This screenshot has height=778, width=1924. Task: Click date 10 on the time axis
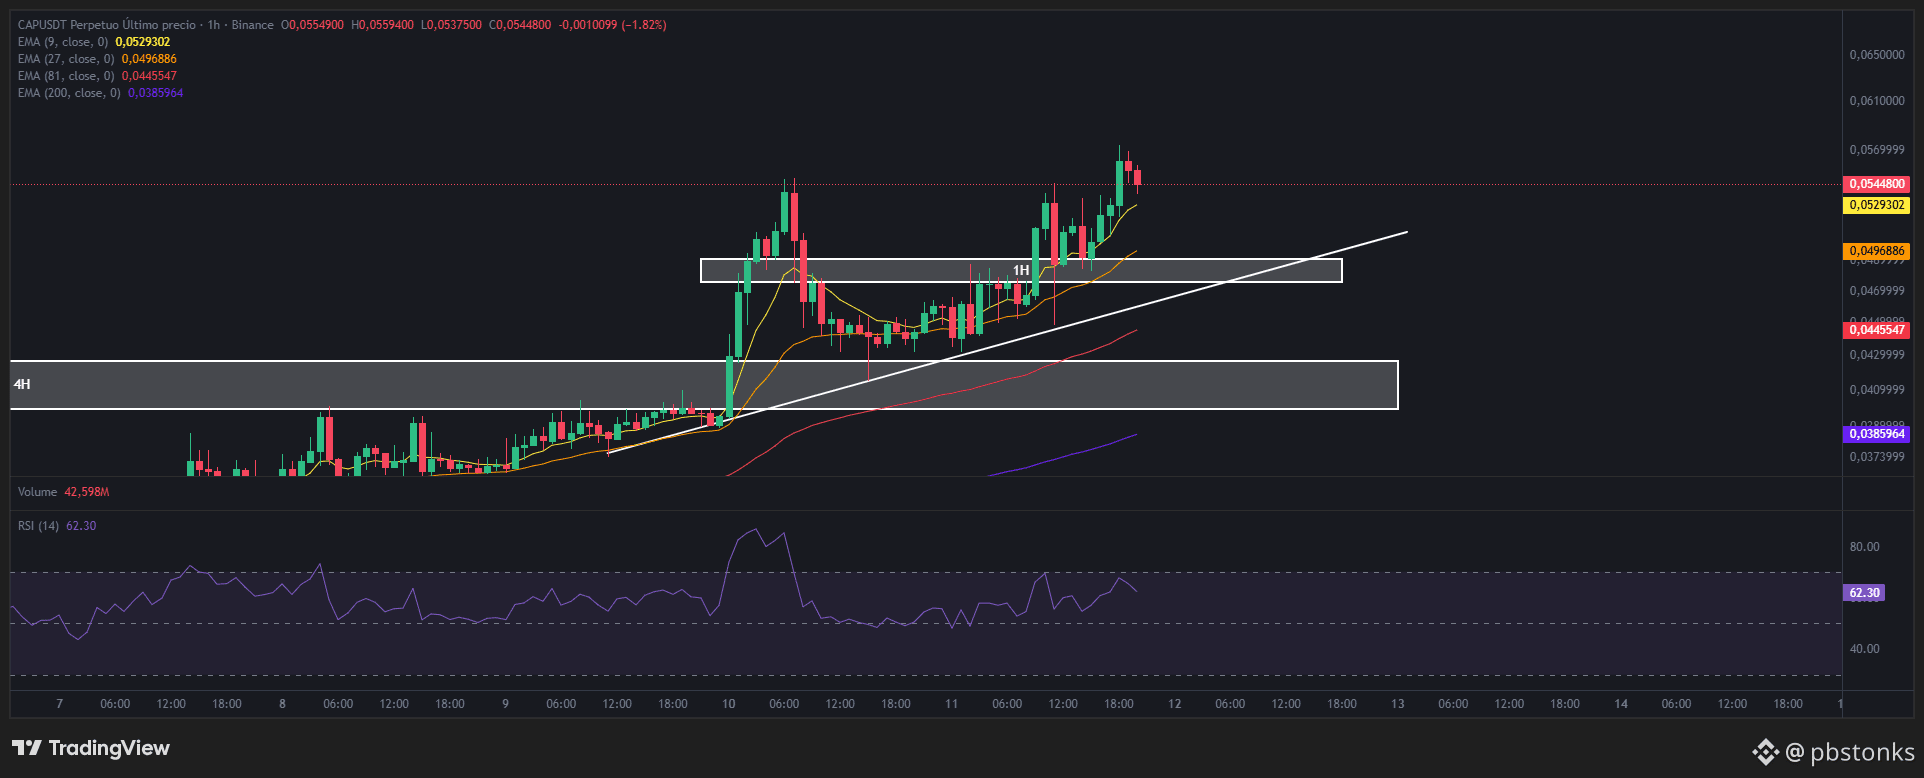pyautogui.click(x=729, y=704)
